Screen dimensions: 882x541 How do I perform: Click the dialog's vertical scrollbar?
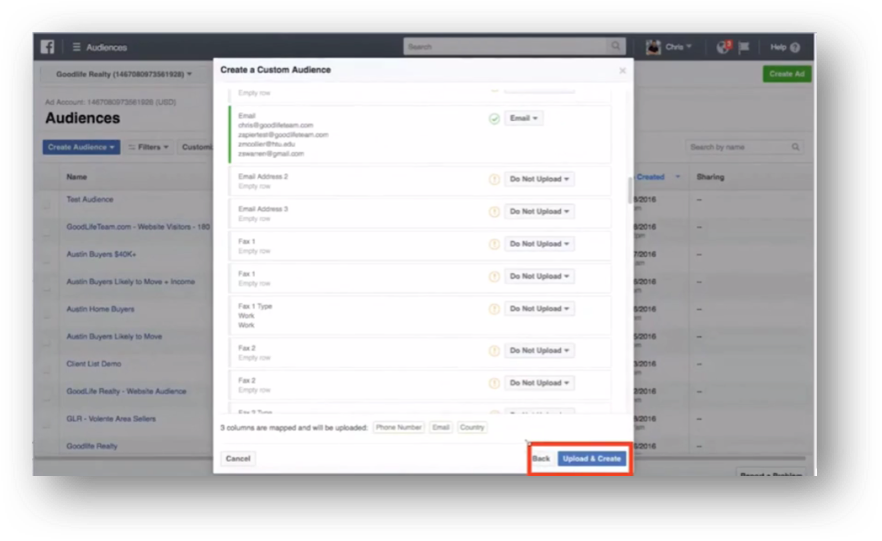[x=629, y=190]
